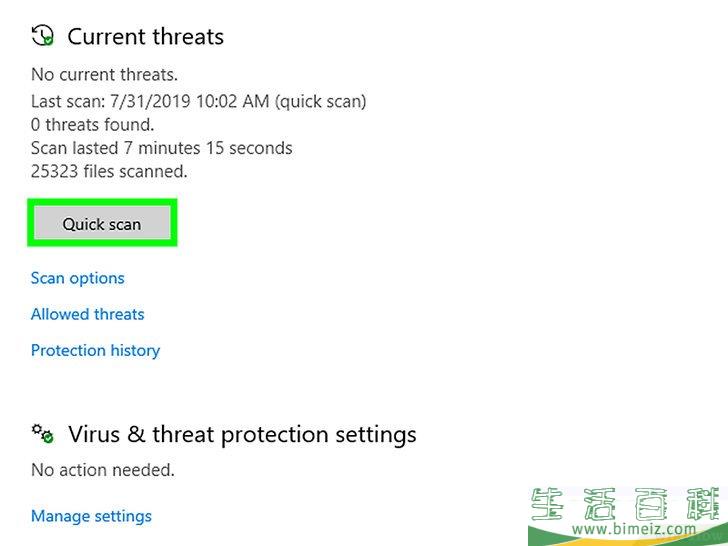Select the '0 threats found.' text
This screenshot has height=546, width=728.
(x=92, y=124)
